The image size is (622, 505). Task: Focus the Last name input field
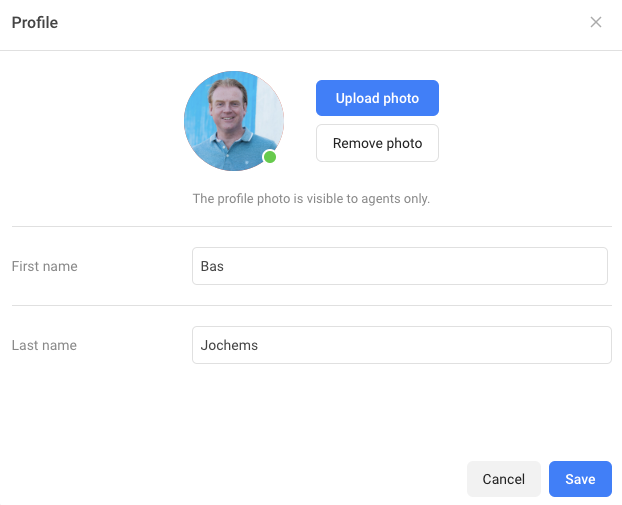point(400,345)
